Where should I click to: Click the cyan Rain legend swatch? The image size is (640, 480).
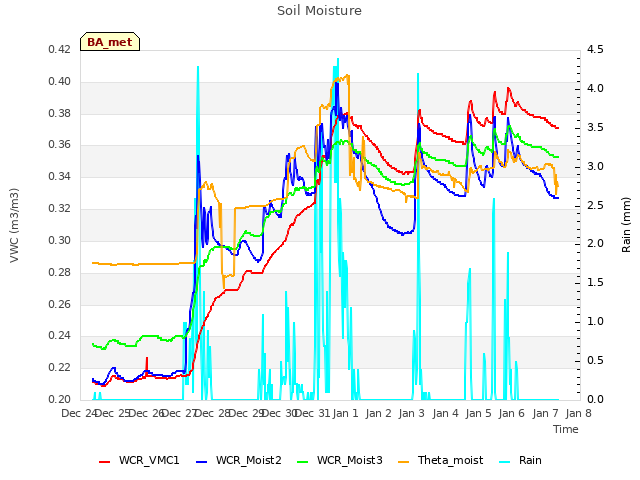505,462
